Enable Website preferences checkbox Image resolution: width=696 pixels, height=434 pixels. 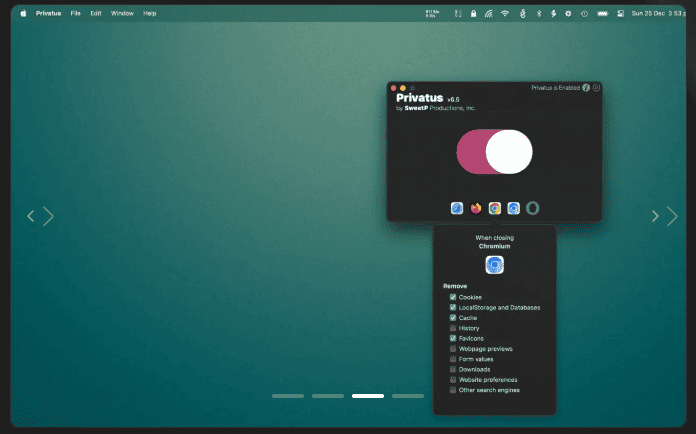453,380
